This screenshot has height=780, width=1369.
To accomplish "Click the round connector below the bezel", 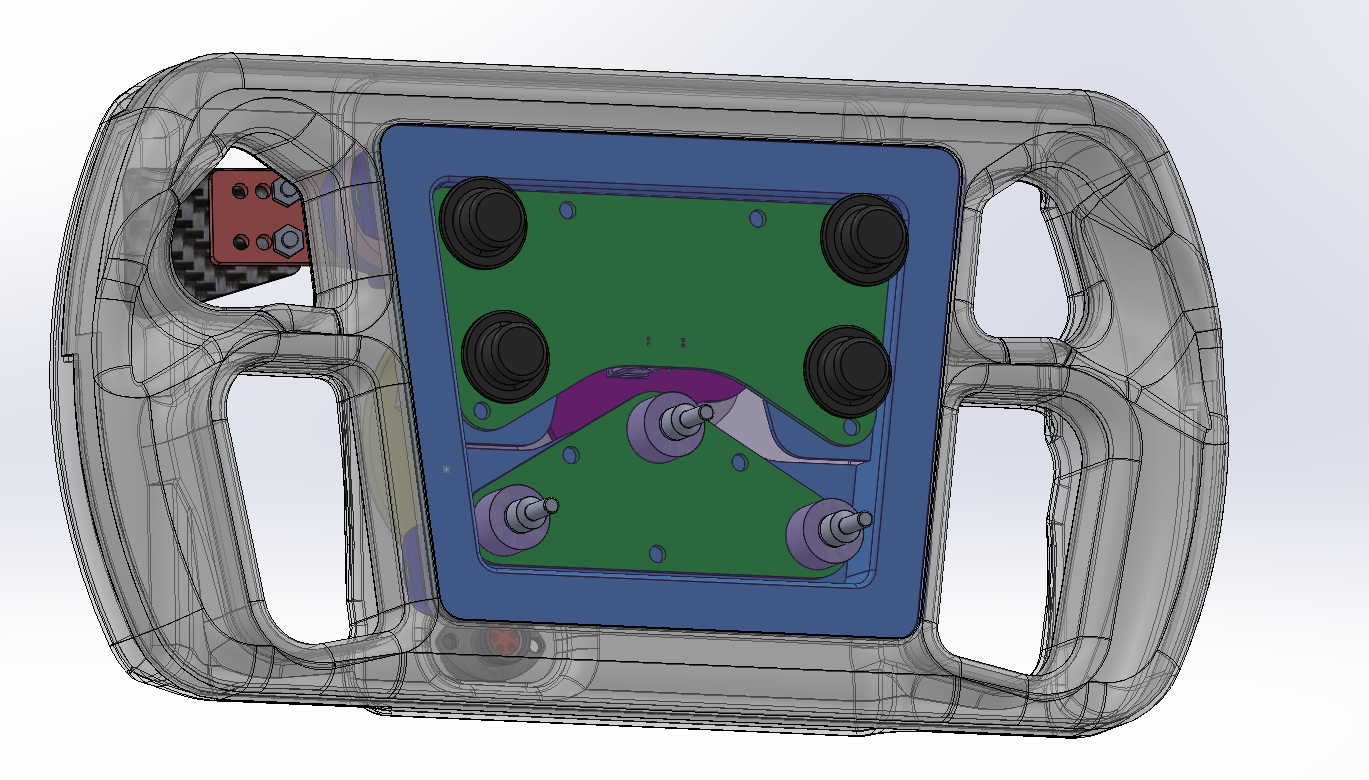I will point(499,639).
